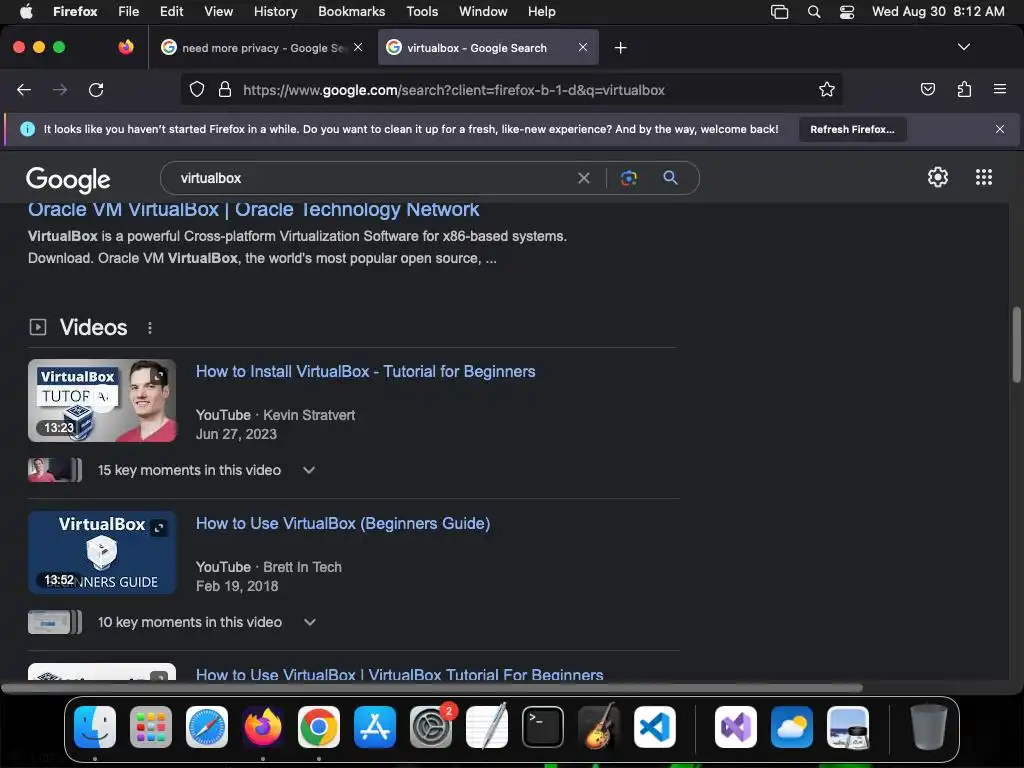Screen dimensions: 1024x768
Task: List all tabs dropdown arrow
Action: pyautogui.click(x=963, y=47)
